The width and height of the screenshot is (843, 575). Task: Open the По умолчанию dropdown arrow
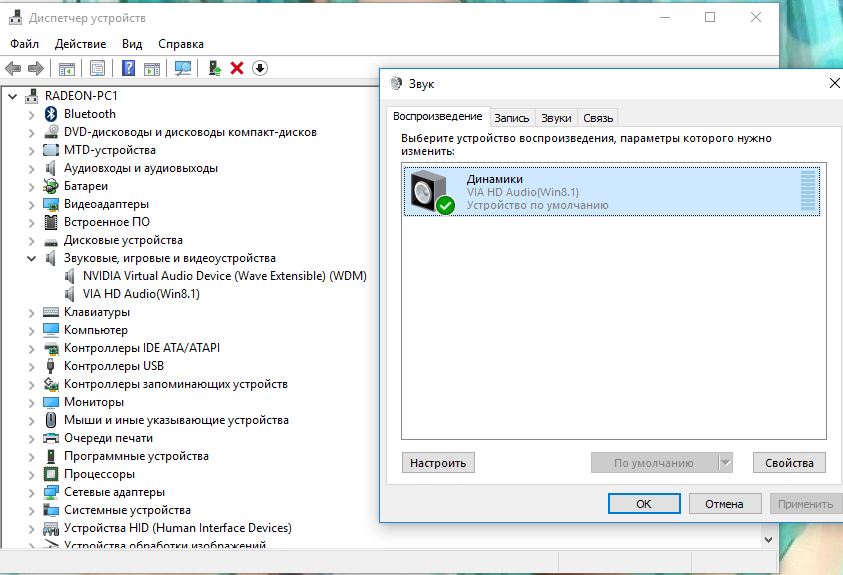coord(726,463)
